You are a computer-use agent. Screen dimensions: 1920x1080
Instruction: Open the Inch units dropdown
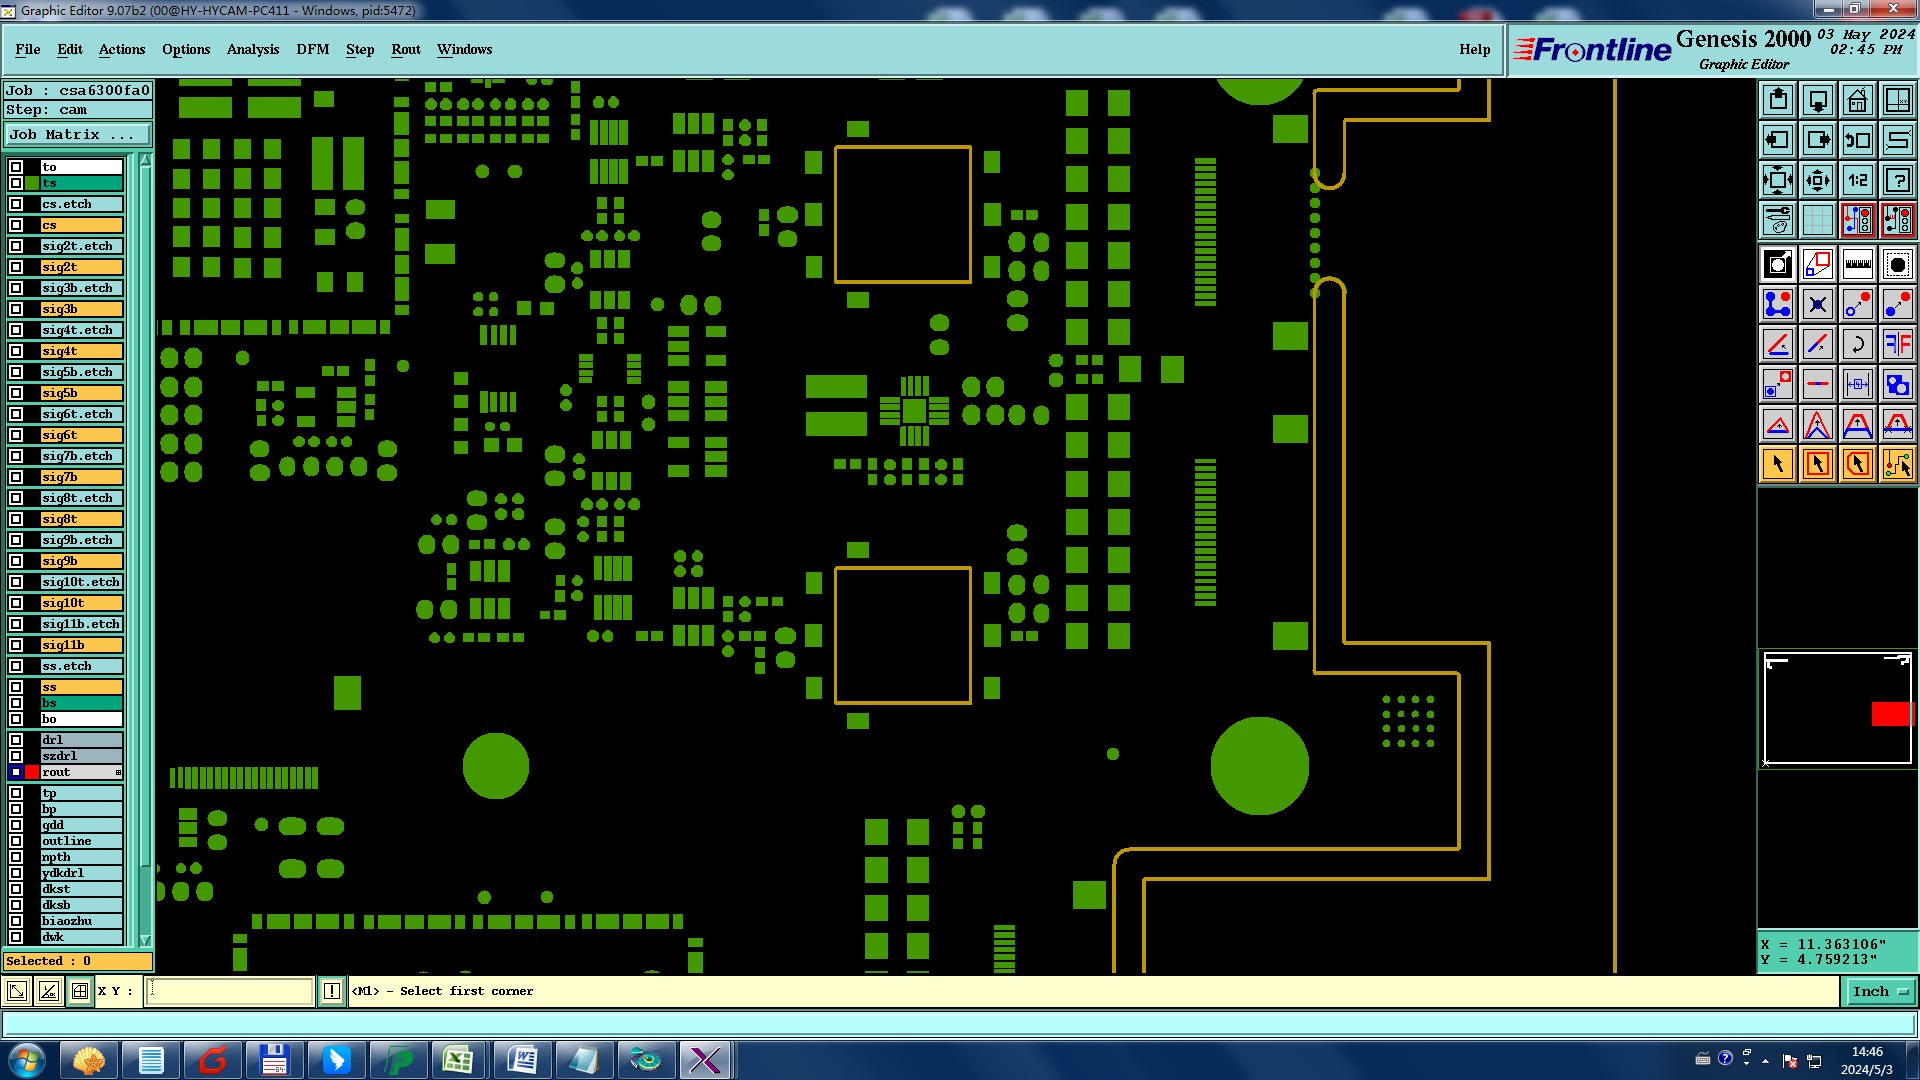pyautogui.click(x=1880, y=991)
